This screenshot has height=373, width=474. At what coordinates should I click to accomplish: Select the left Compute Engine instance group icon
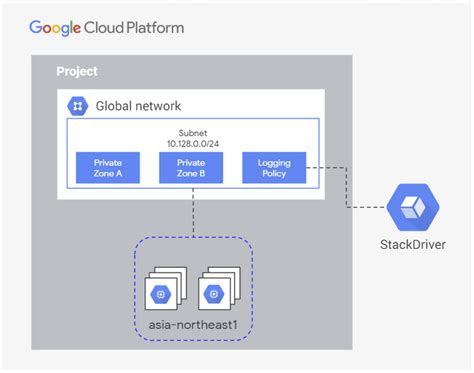pos(166,288)
